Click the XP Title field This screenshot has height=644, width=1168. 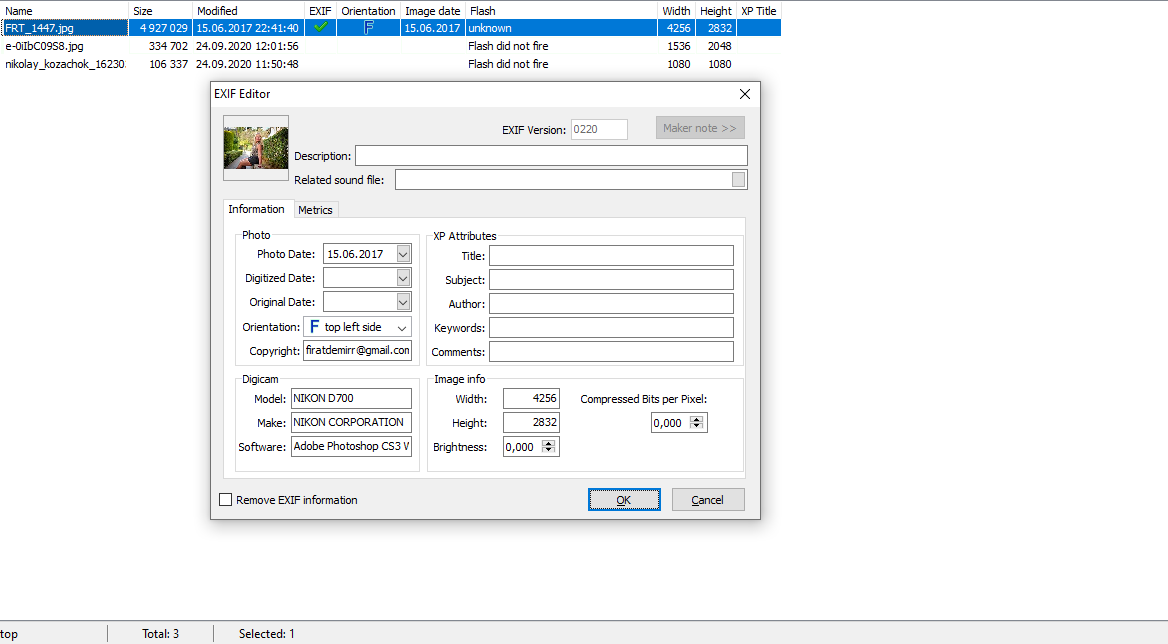click(611, 255)
